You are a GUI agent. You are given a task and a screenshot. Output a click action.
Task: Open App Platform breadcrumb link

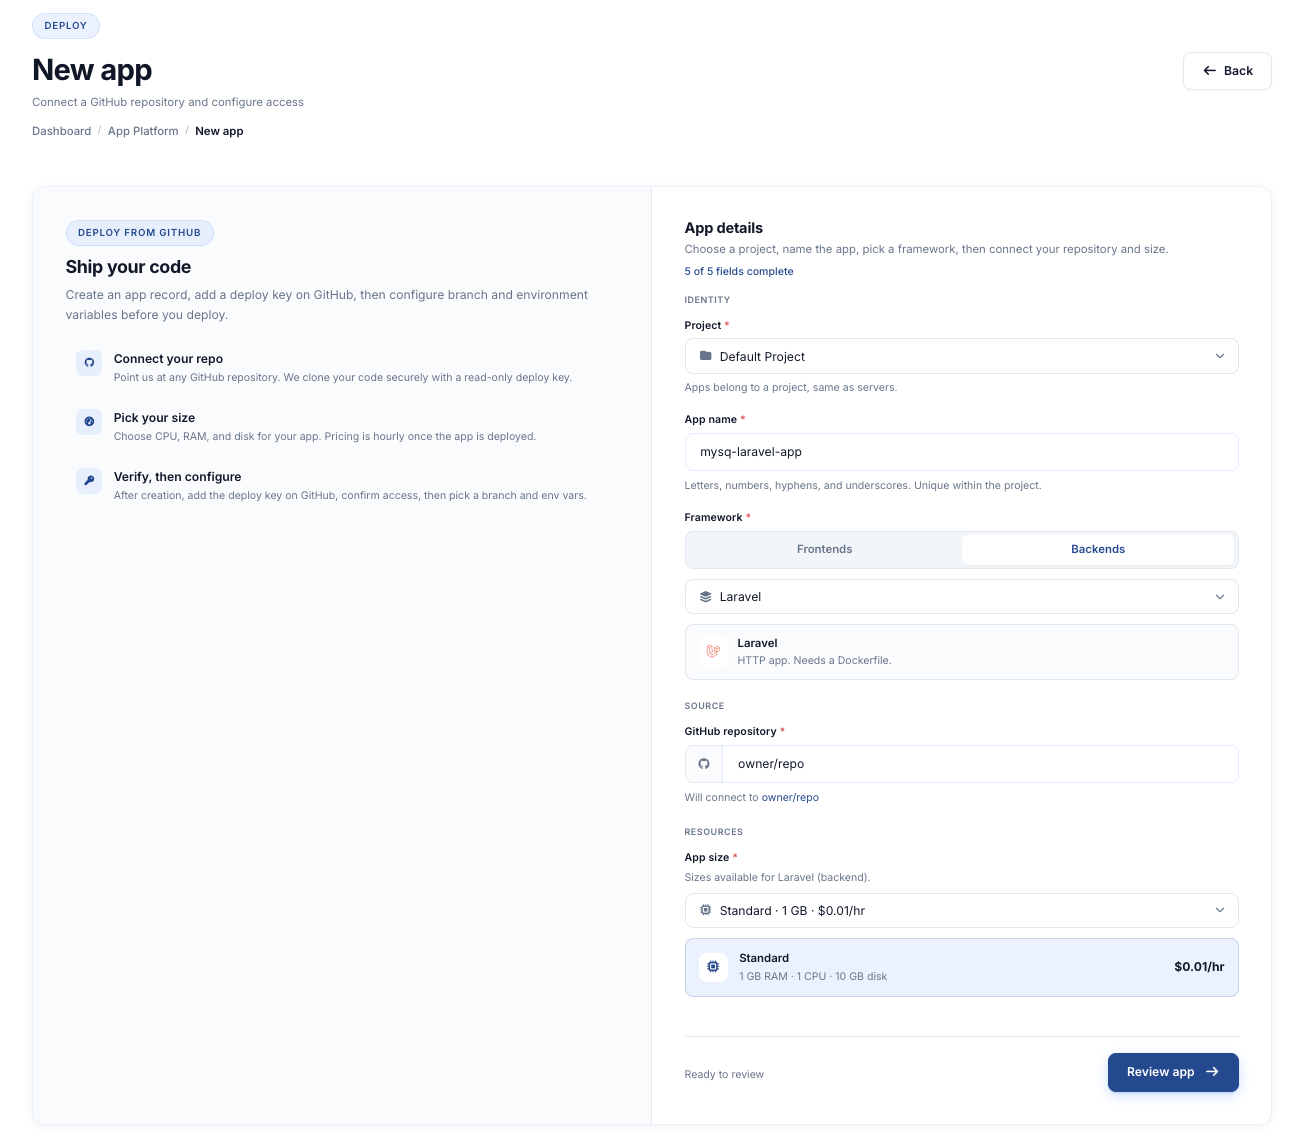point(143,131)
